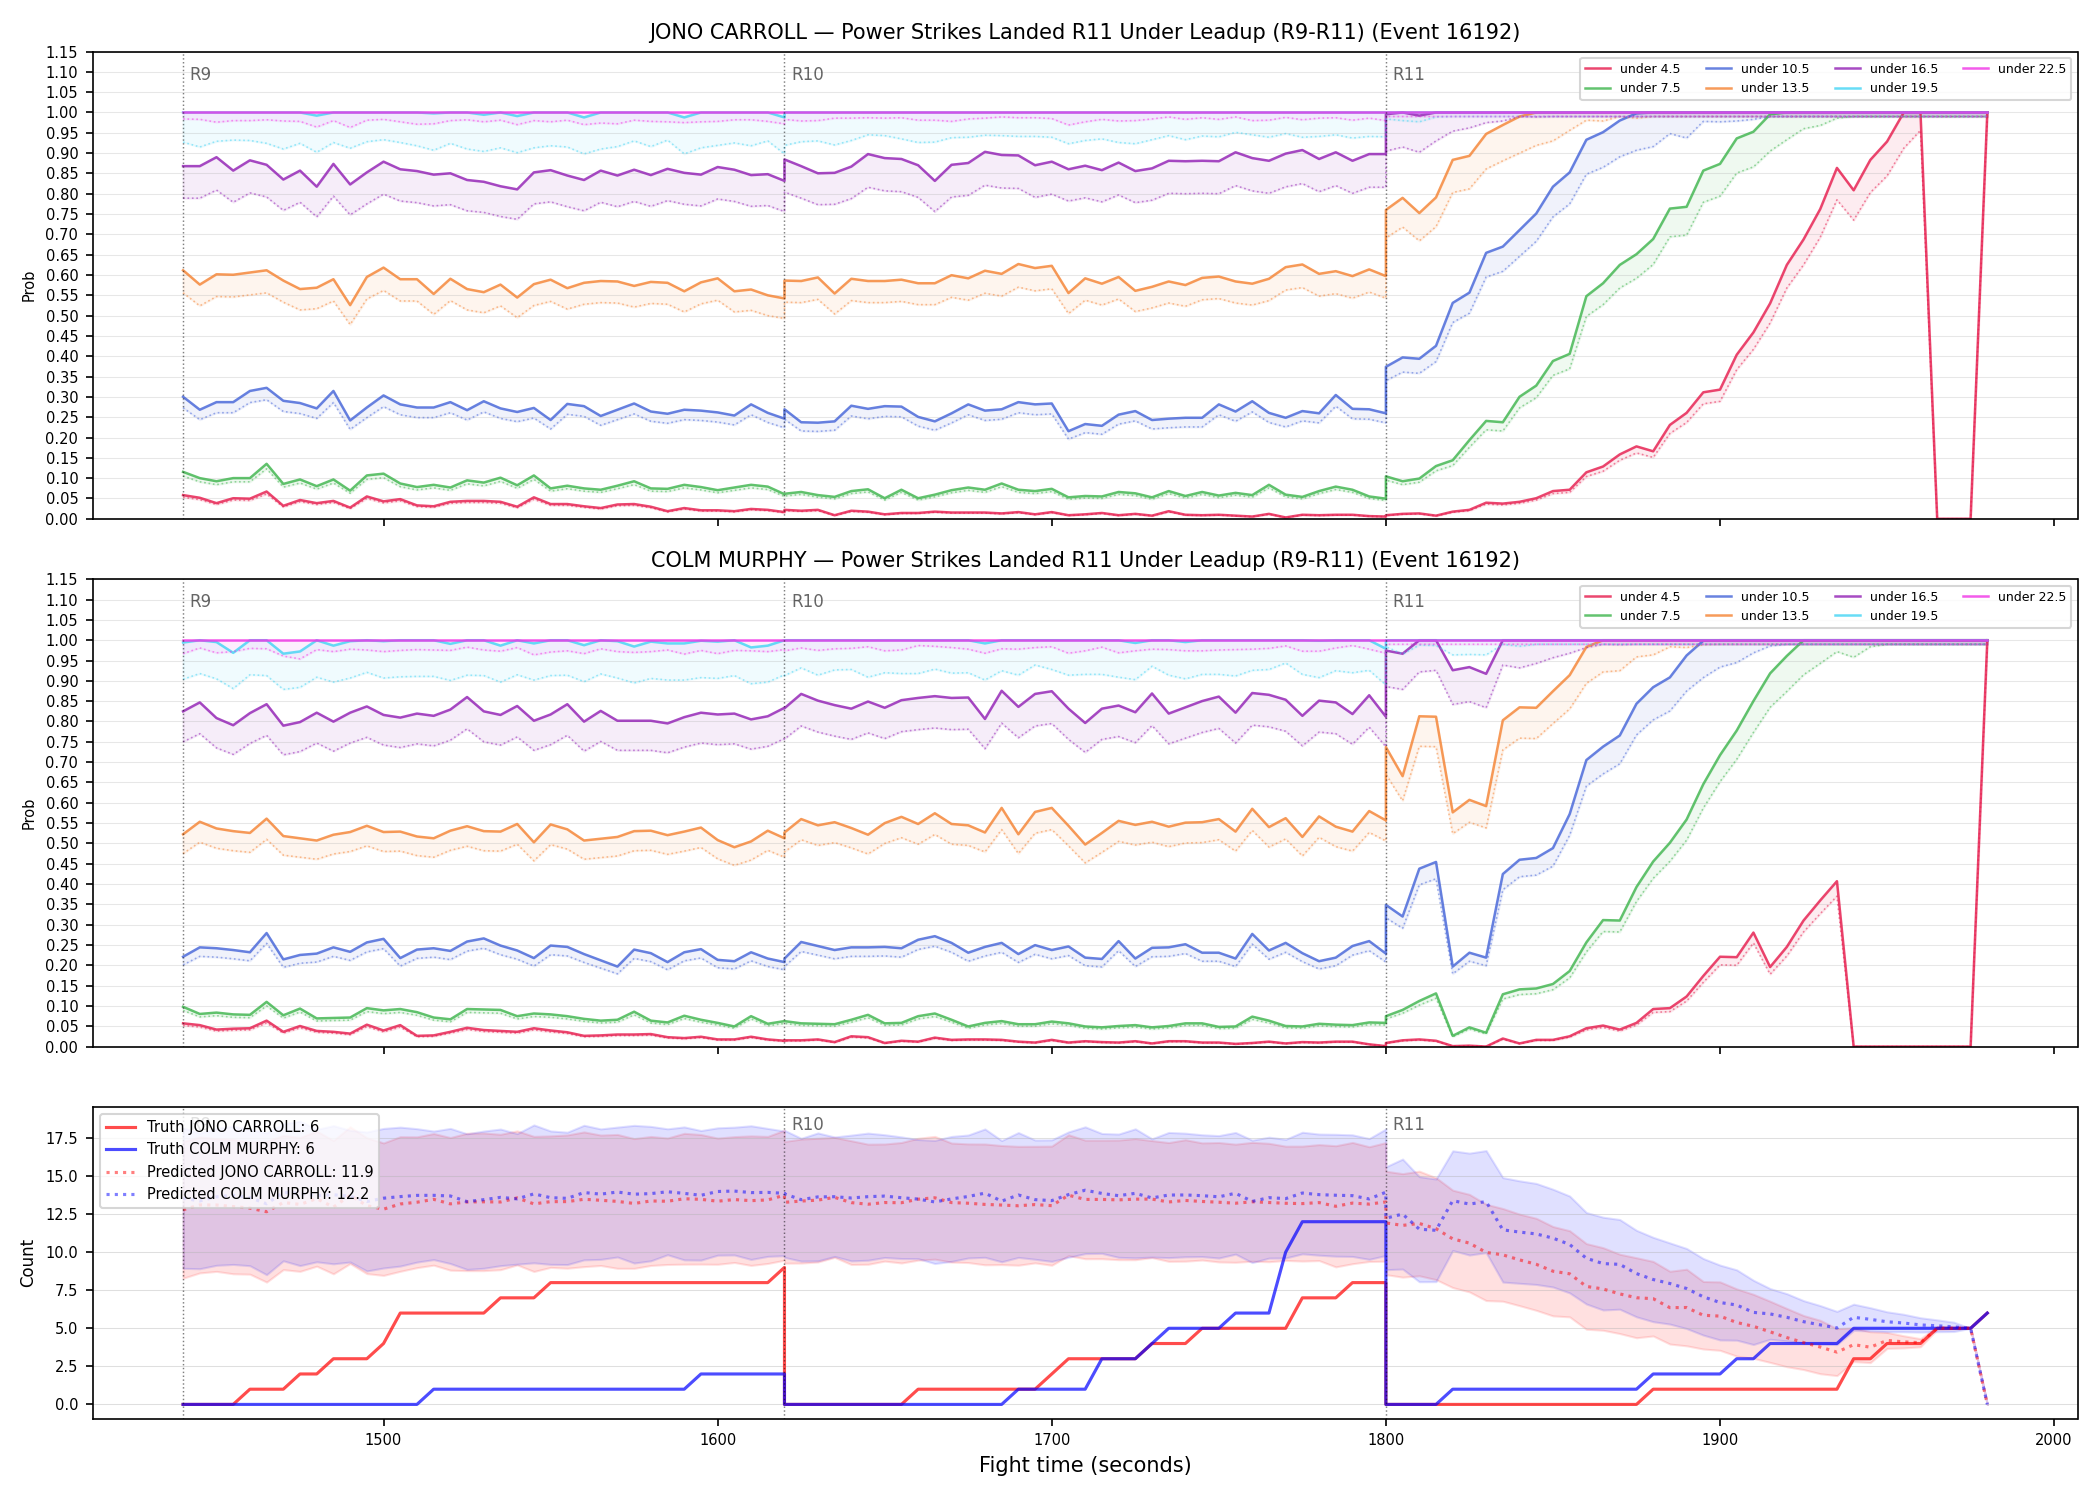Pick 'under 22.5' in Colm Murphy chart legend
The height and width of the screenshot is (1500, 2100).
2015,597
